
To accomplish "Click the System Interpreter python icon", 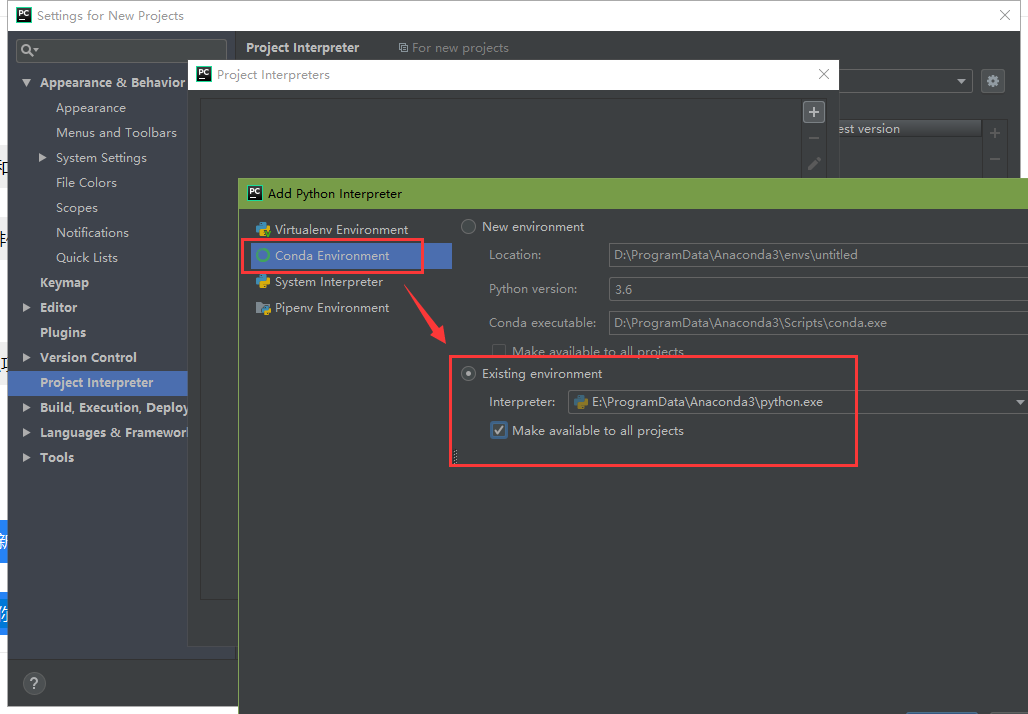I will pos(263,282).
